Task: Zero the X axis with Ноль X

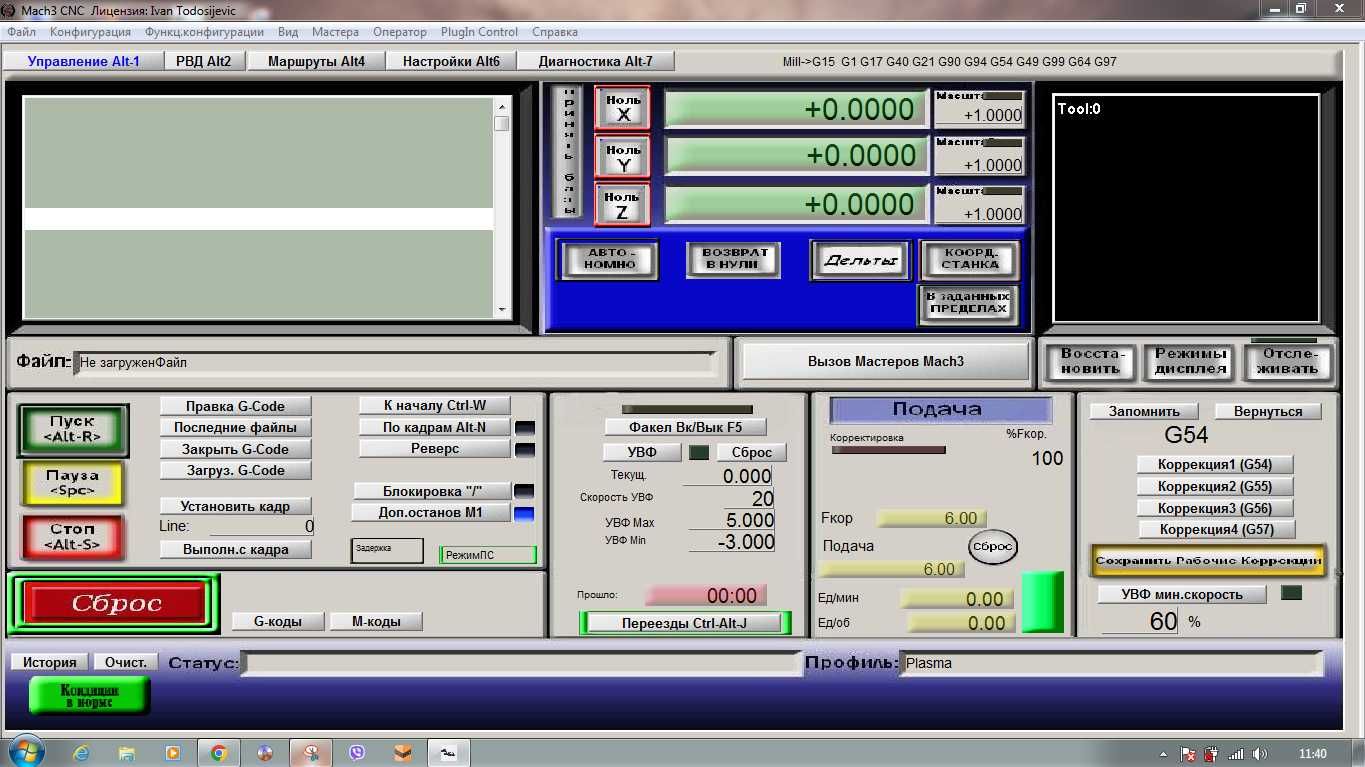Action: coord(623,108)
